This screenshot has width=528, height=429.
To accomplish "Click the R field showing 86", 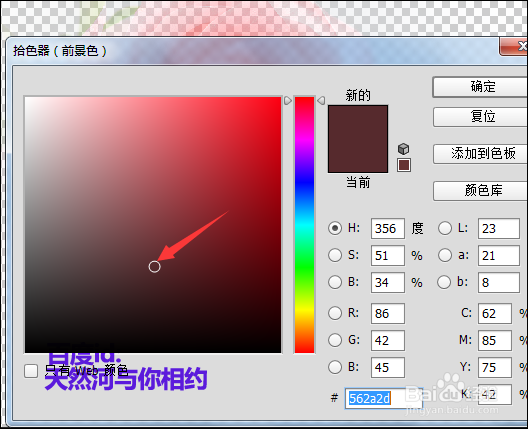I will click(388, 314).
